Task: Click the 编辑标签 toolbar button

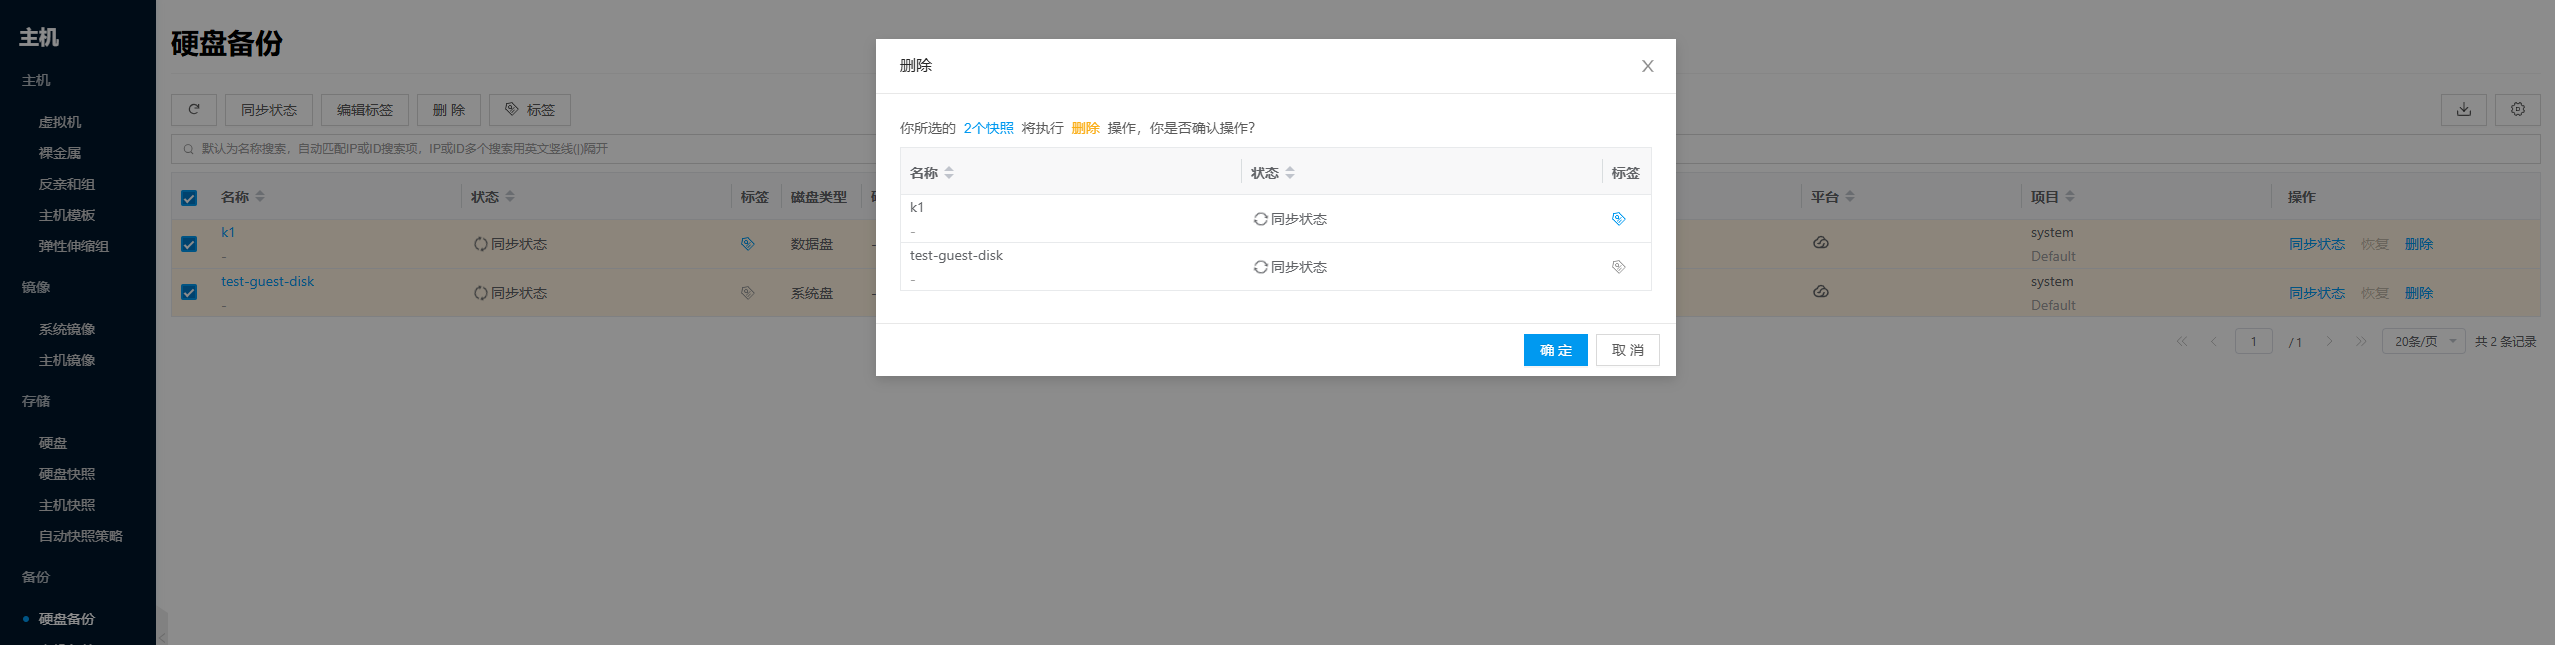Action: point(365,110)
